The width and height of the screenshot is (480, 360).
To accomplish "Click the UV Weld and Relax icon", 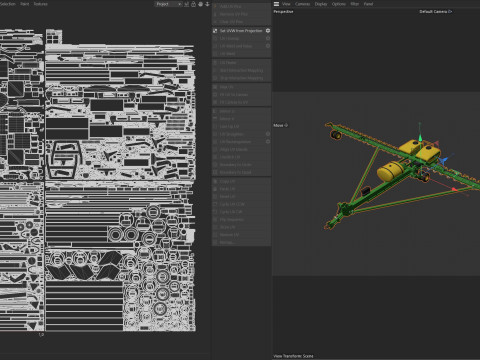I will [x=215, y=46].
